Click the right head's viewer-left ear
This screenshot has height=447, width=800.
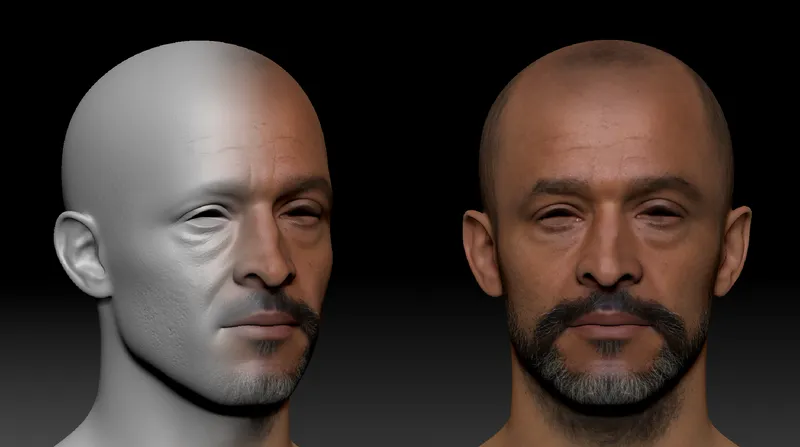(x=482, y=250)
